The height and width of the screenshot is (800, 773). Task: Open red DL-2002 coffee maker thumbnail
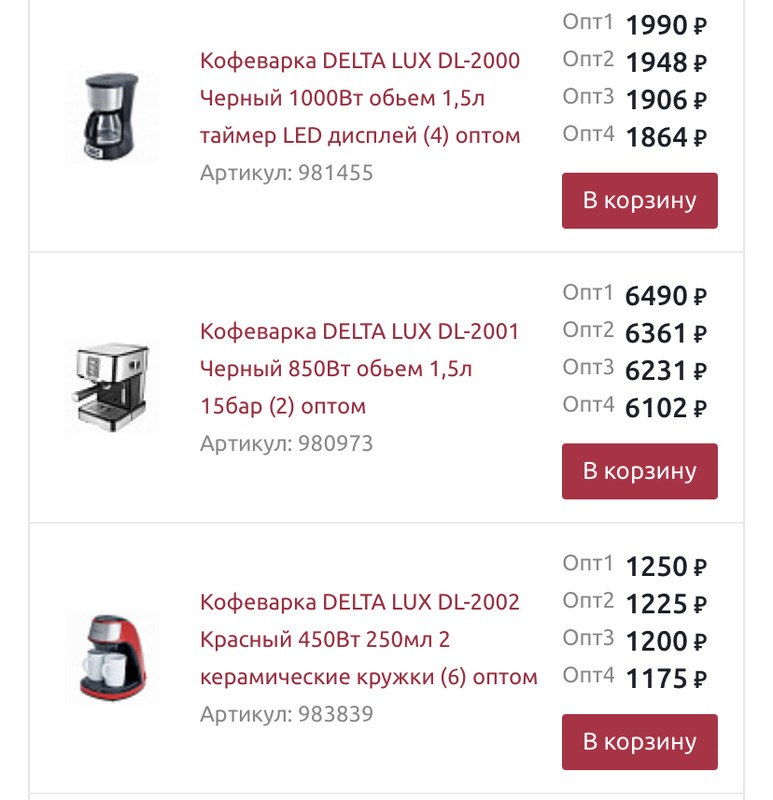(112, 658)
